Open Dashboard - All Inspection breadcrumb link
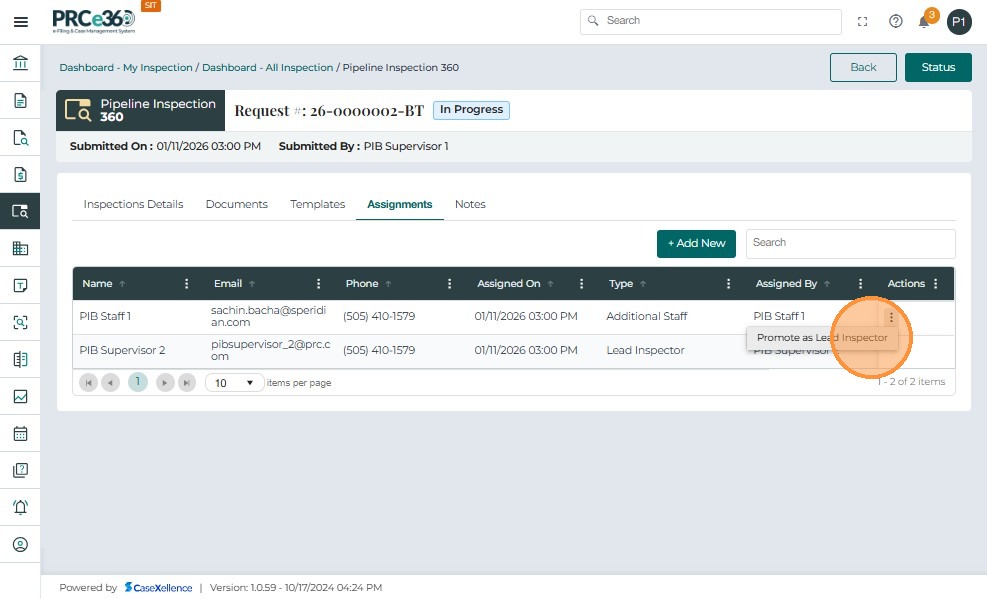 pyautogui.click(x=268, y=67)
